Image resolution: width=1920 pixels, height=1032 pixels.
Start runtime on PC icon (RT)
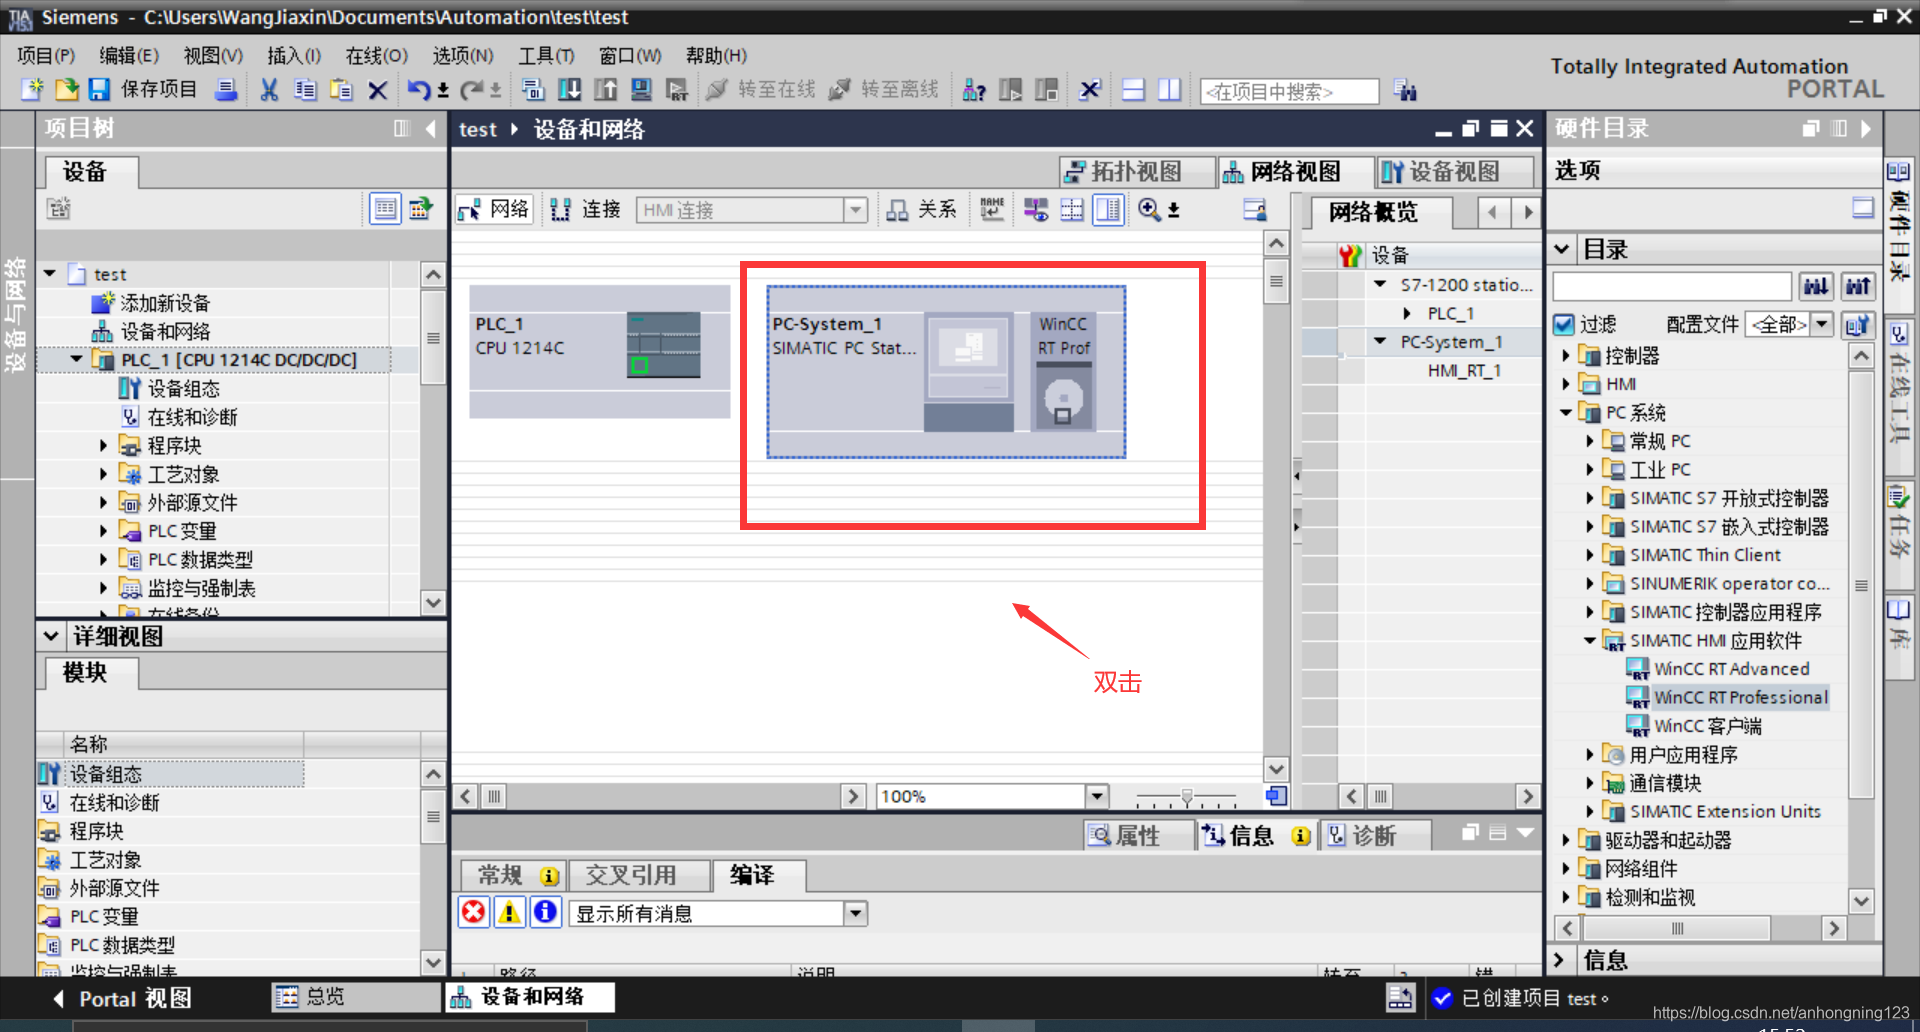click(677, 90)
